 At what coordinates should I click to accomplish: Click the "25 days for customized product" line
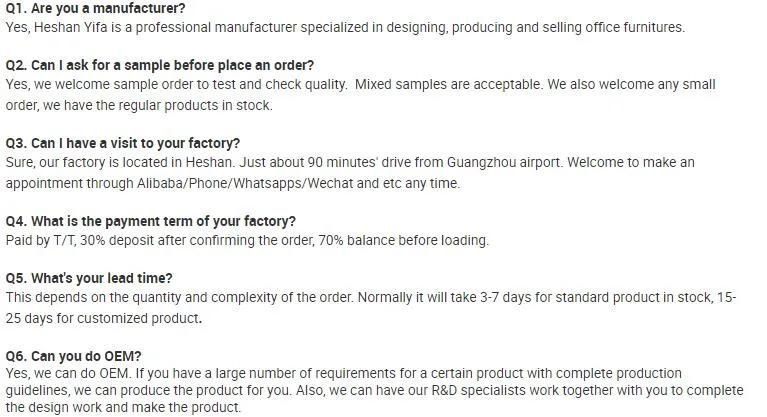point(104,318)
